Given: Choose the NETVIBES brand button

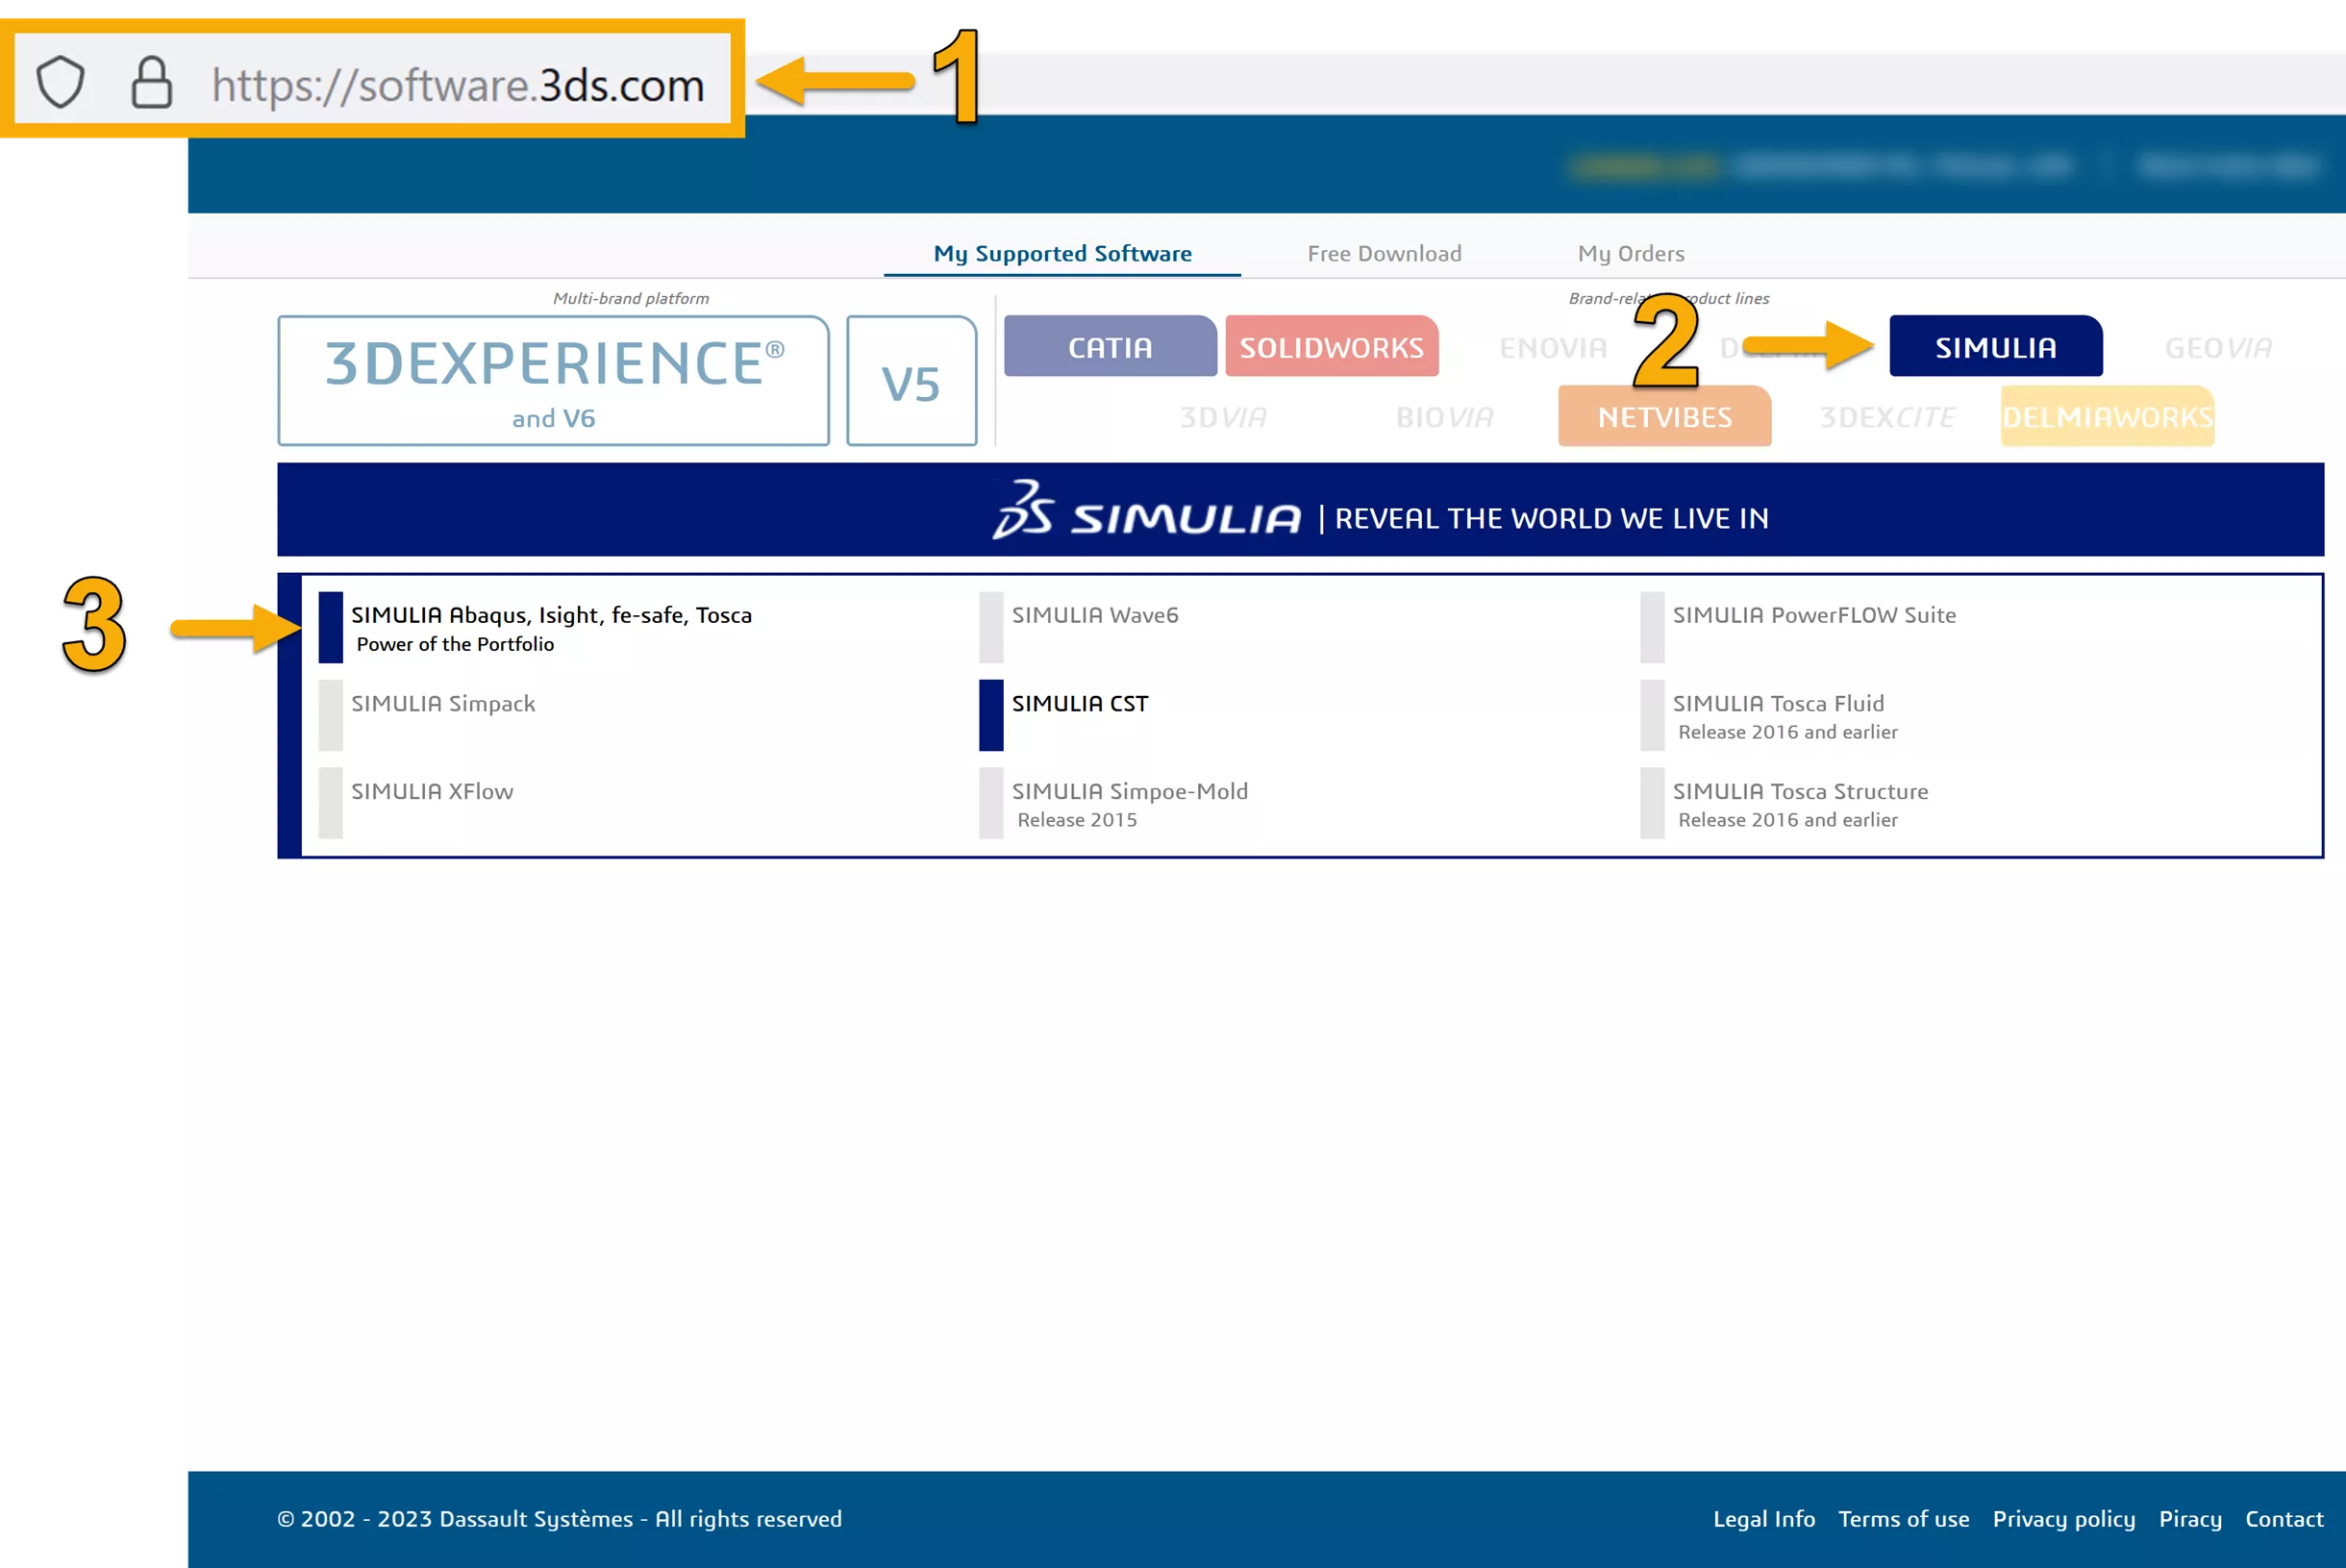Looking at the screenshot, I should click(1664, 417).
